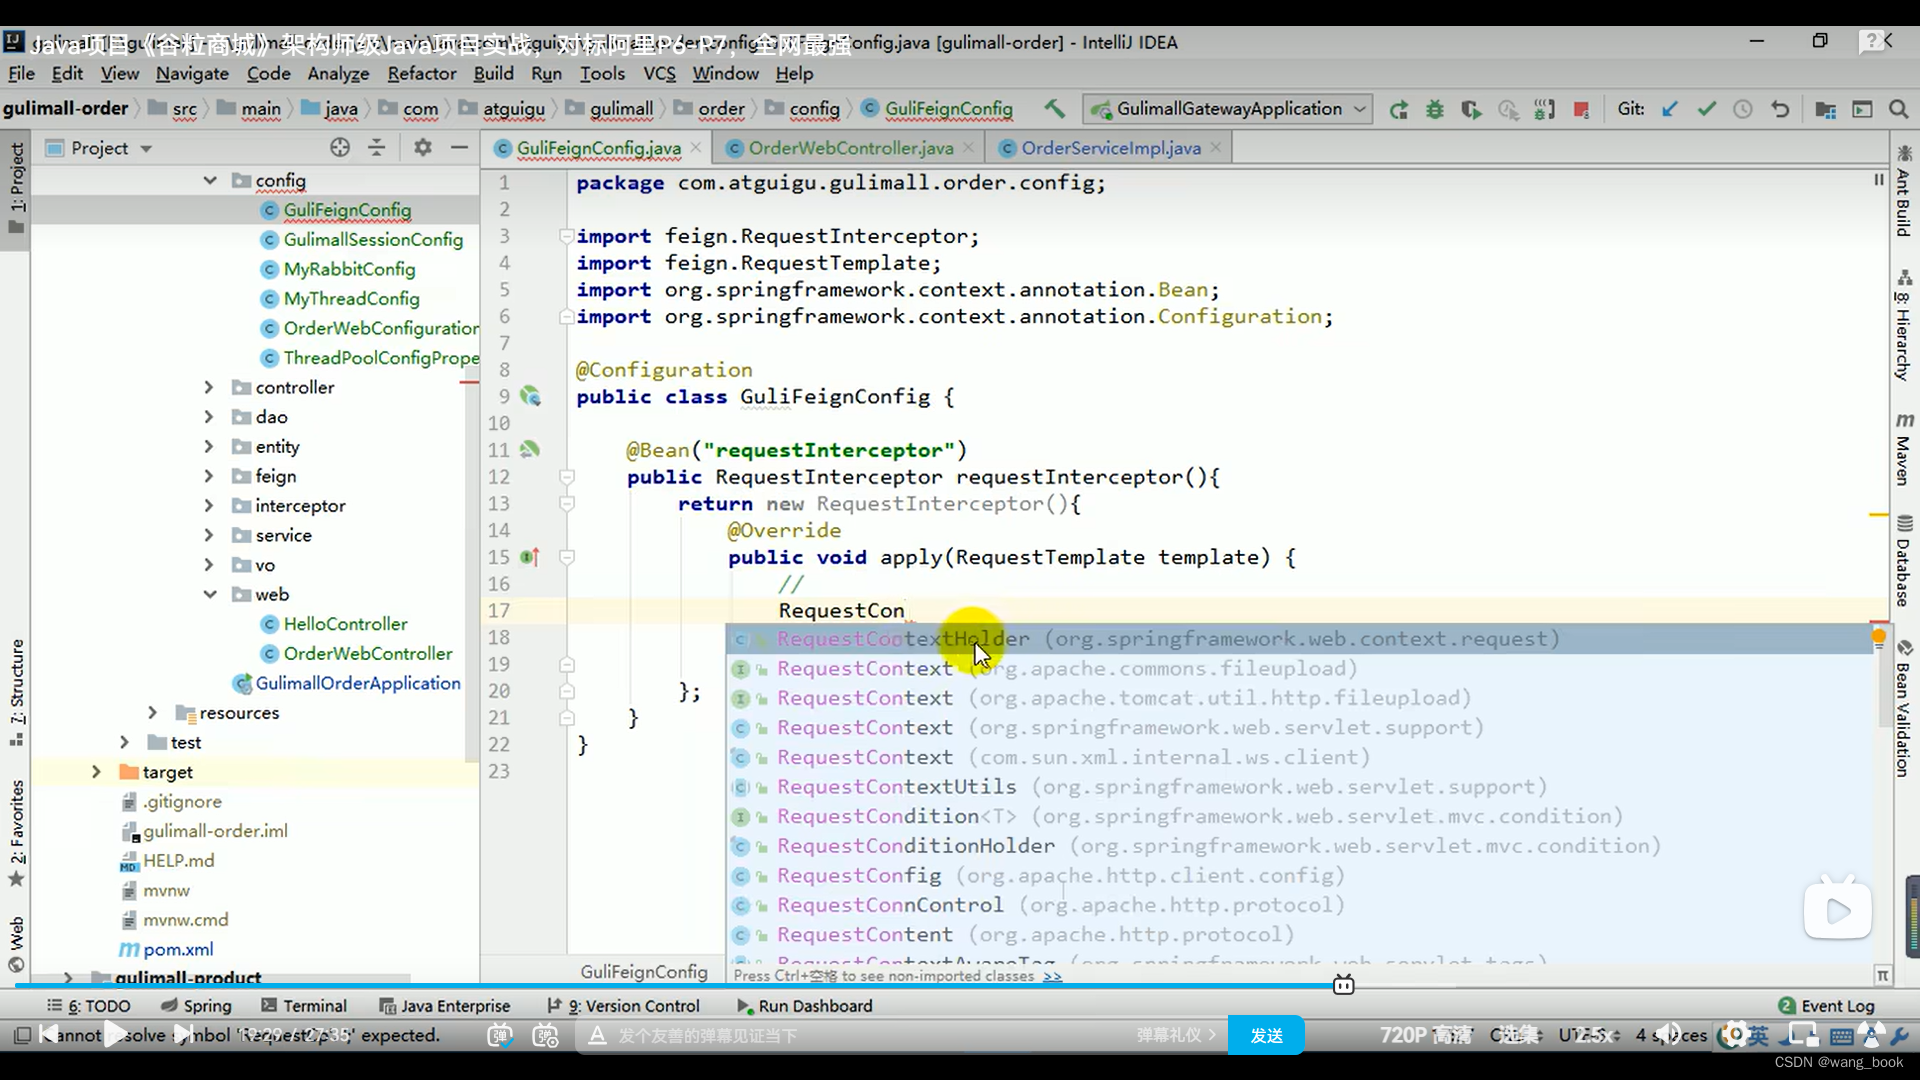Click the blue 发送 send button
This screenshot has width=1920, height=1080.
[x=1266, y=1036]
